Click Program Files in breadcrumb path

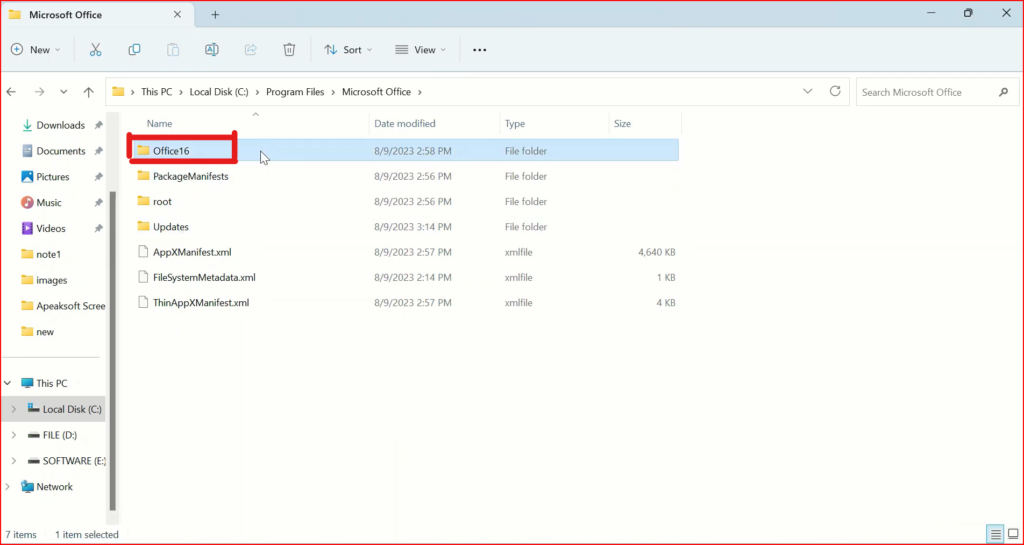294,92
